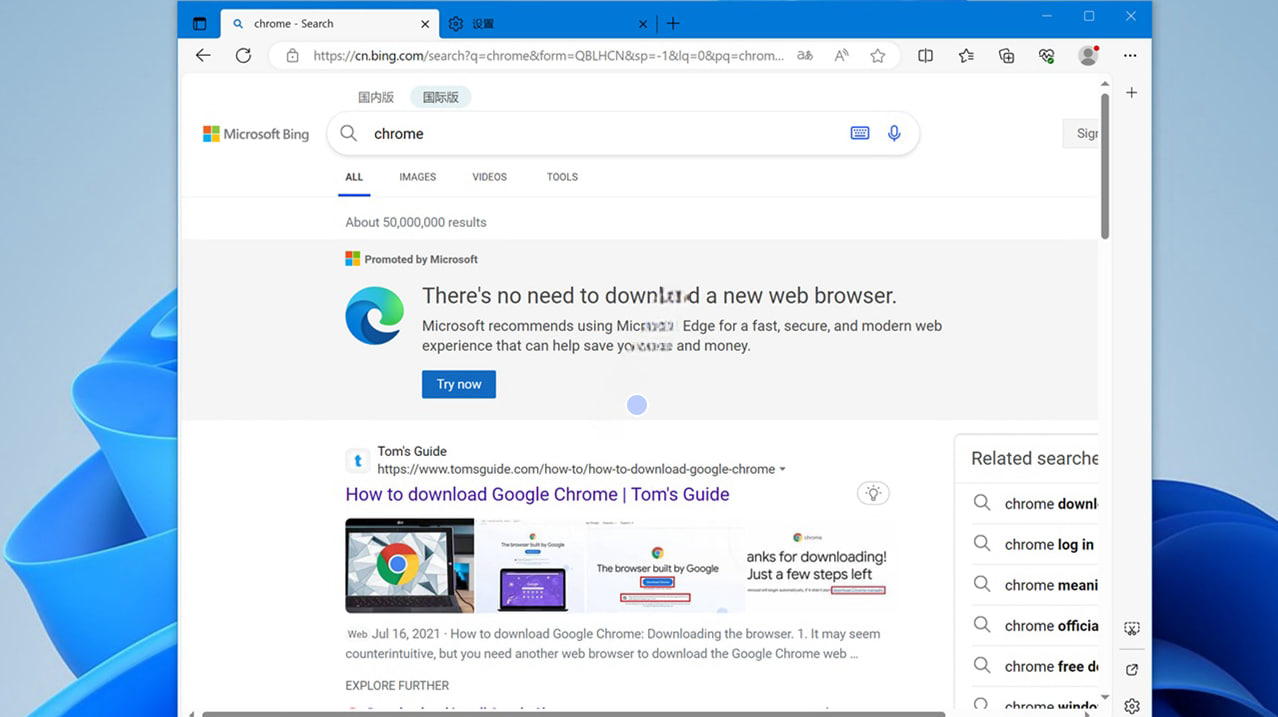This screenshot has width=1278, height=717.
Task: Open the browser profile avatar
Action: click(1088, 56)
